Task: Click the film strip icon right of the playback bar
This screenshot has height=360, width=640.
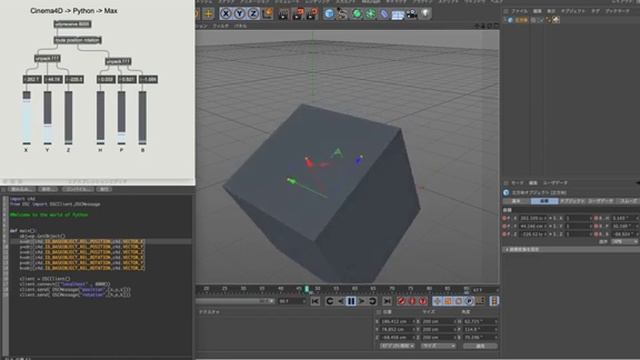Action: point(494,301)
